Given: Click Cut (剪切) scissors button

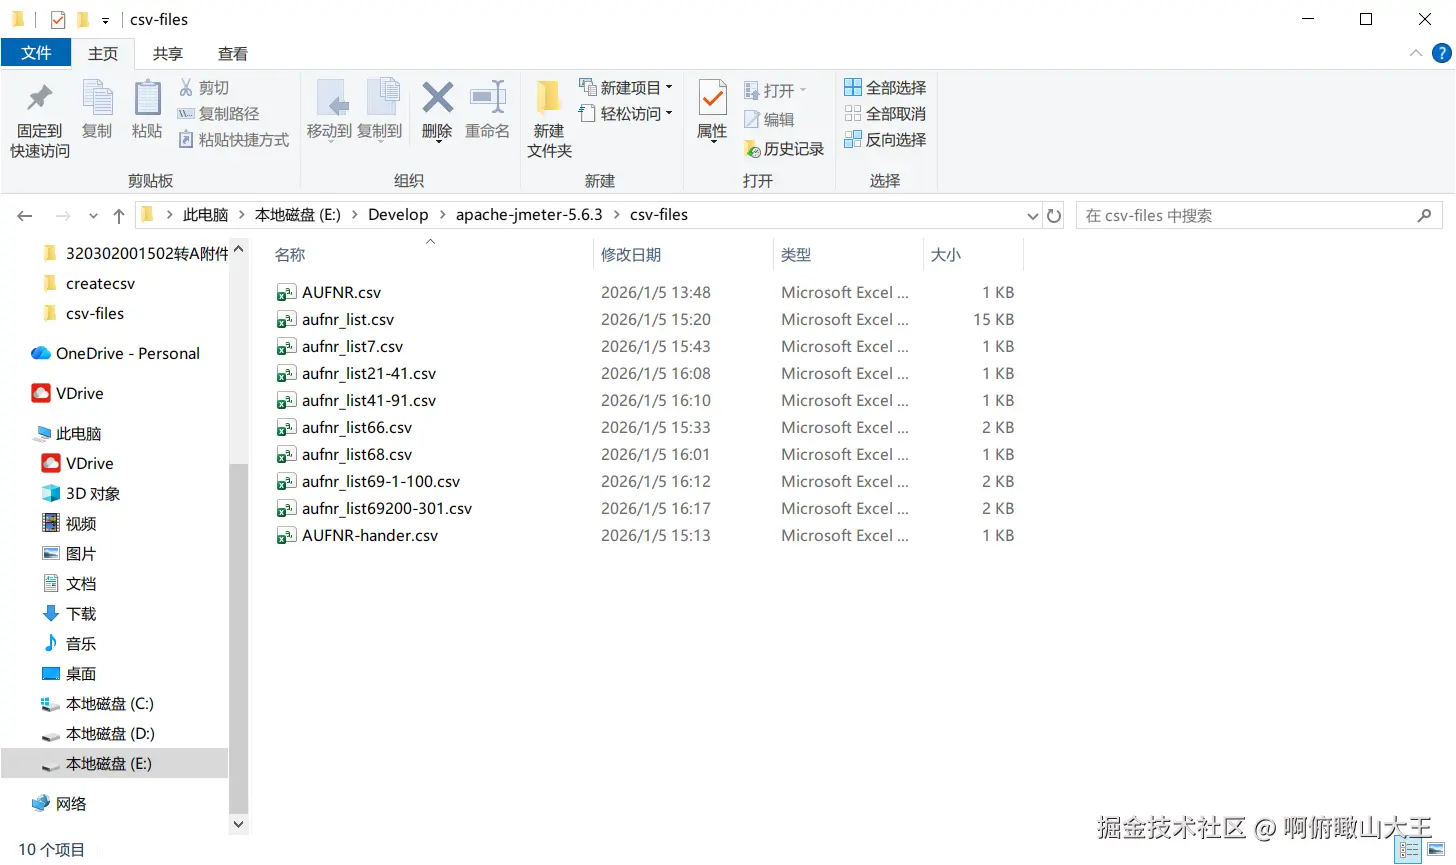Looking at the screenshot, I should tap(204, 88).
